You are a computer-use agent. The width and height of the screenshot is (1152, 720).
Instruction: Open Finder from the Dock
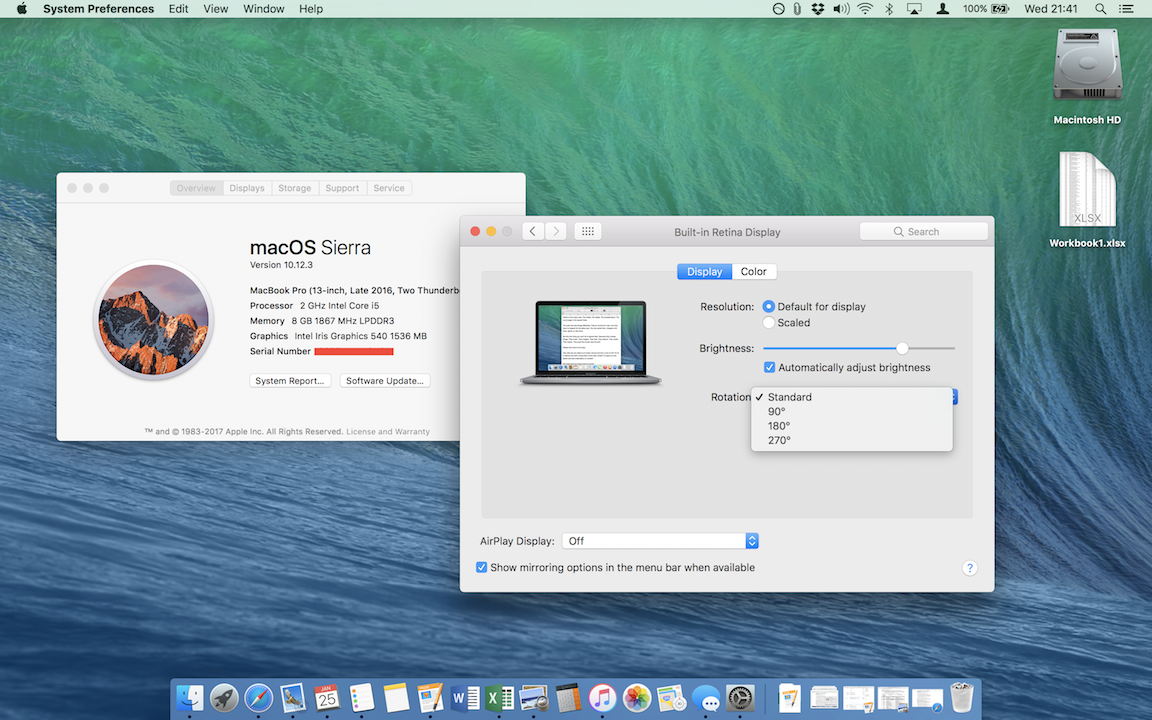tap(190, 698)
